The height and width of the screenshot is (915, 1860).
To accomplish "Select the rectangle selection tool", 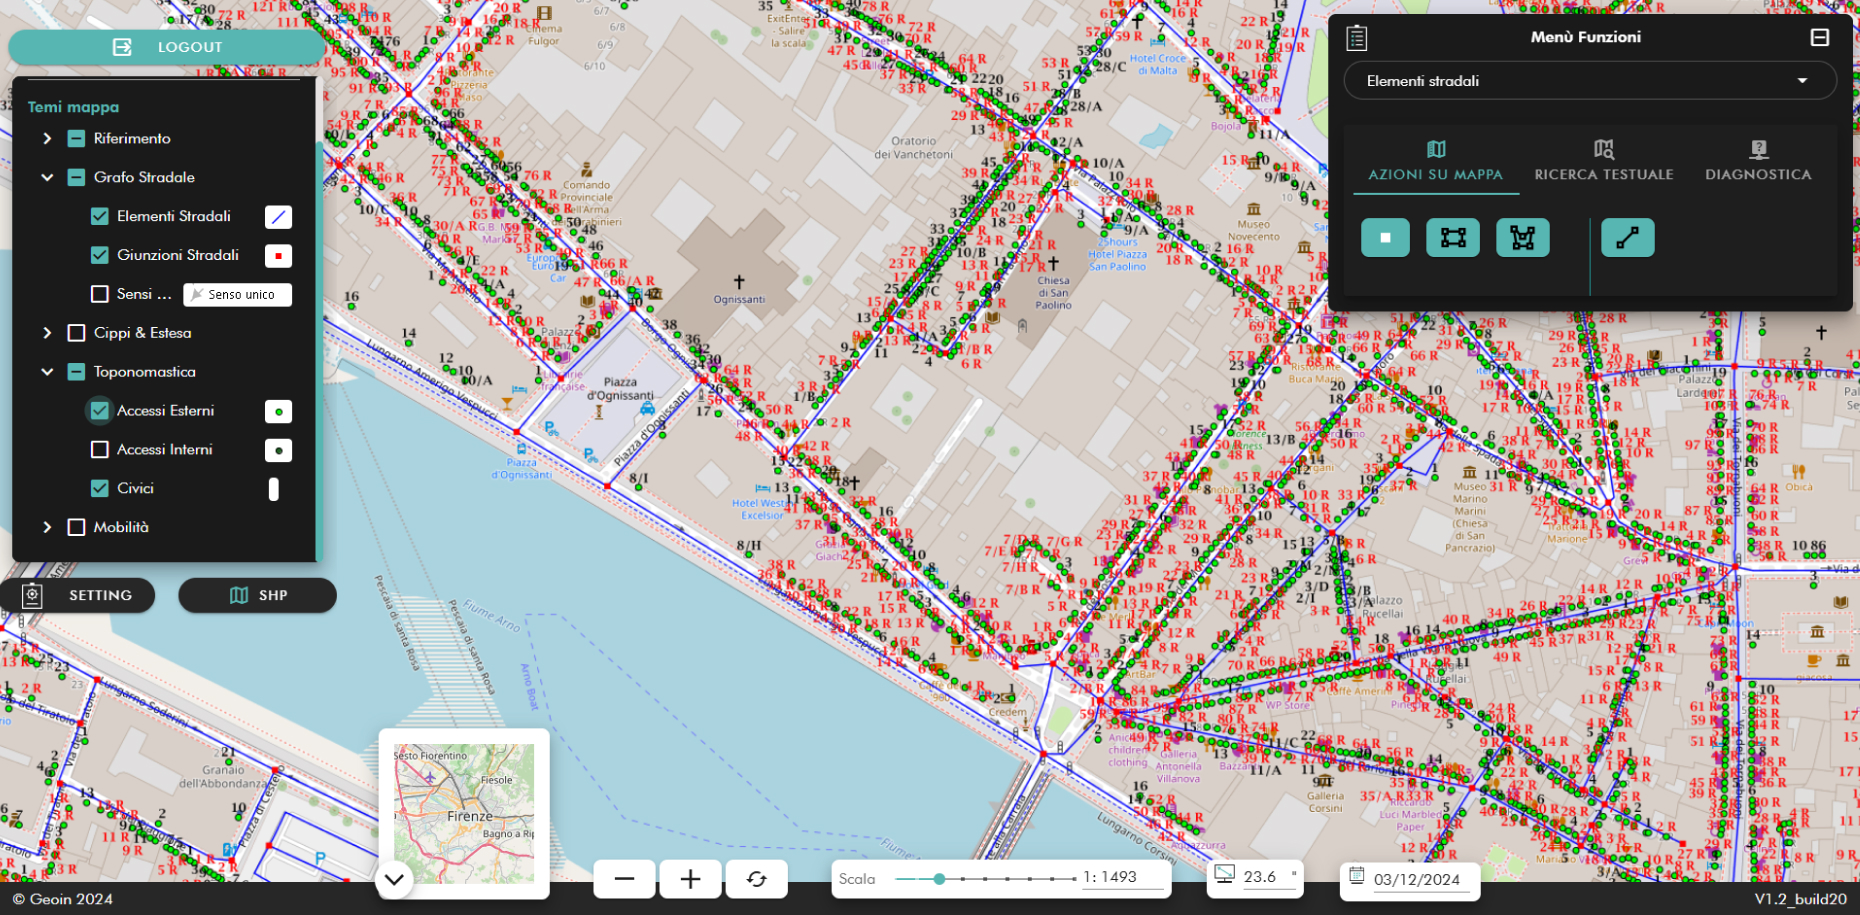I will [x=1453, y=238].
